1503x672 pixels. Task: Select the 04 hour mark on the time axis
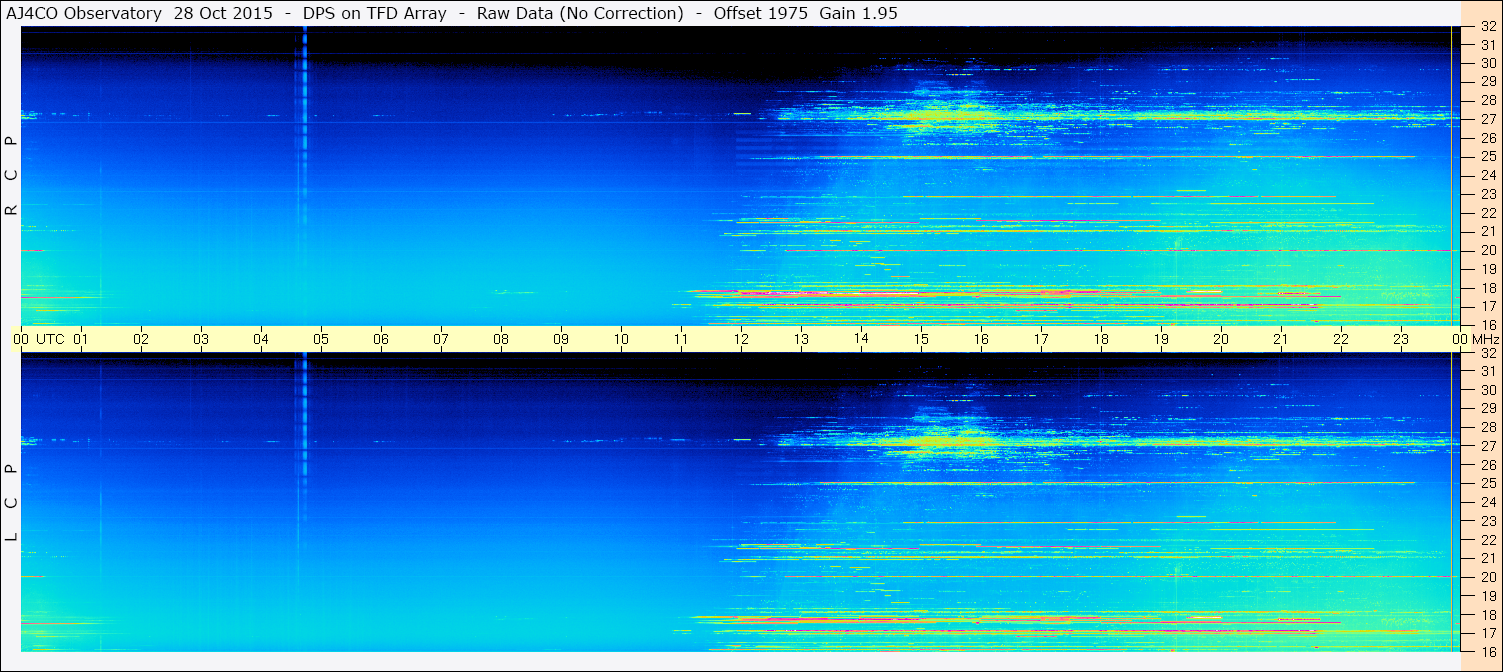[x=261, y=340]
